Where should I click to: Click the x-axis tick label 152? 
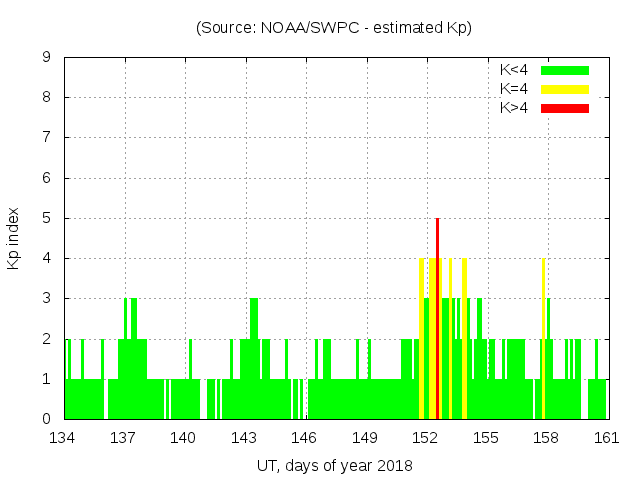click(426, 438)
